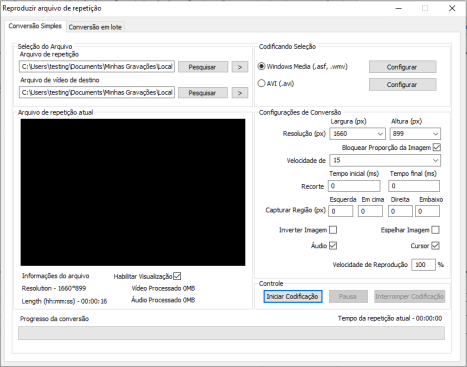Toggle Habilitar Visualização checkbox

click(177, 276)
